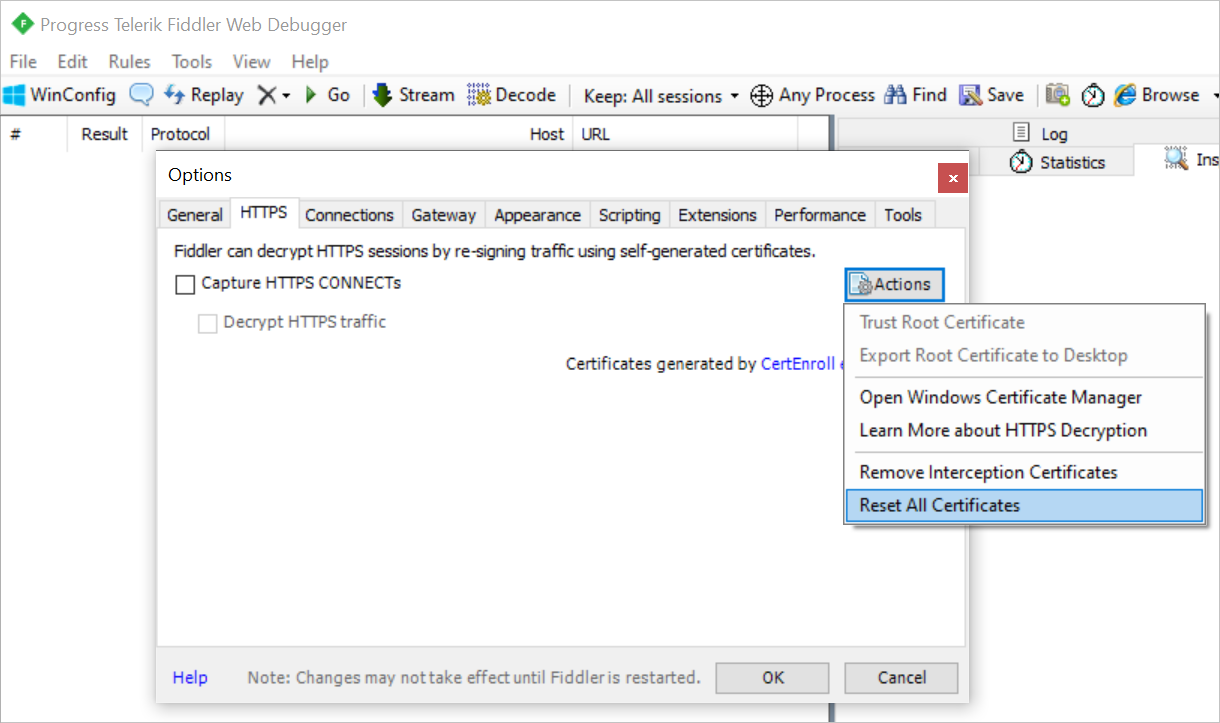The width and height of the screenshot is (1220, 723).
Task: Open the Rules menu
Action: [130, 62]
